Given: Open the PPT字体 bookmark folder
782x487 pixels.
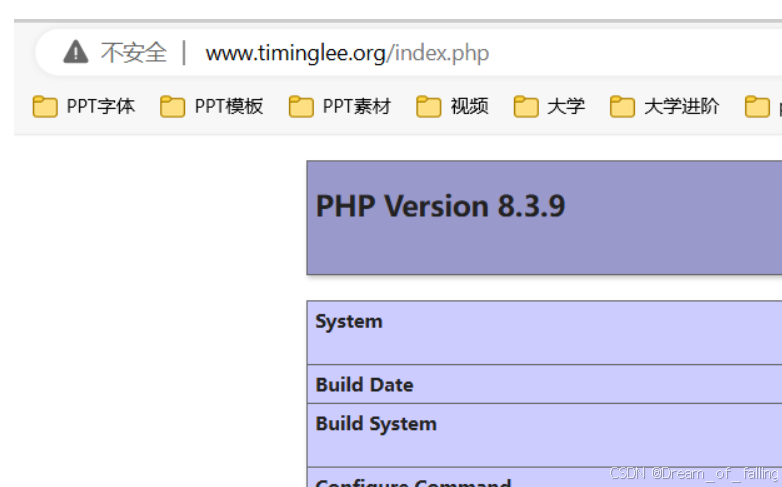Looking at the screenshot, I should [x=84, y=106].
